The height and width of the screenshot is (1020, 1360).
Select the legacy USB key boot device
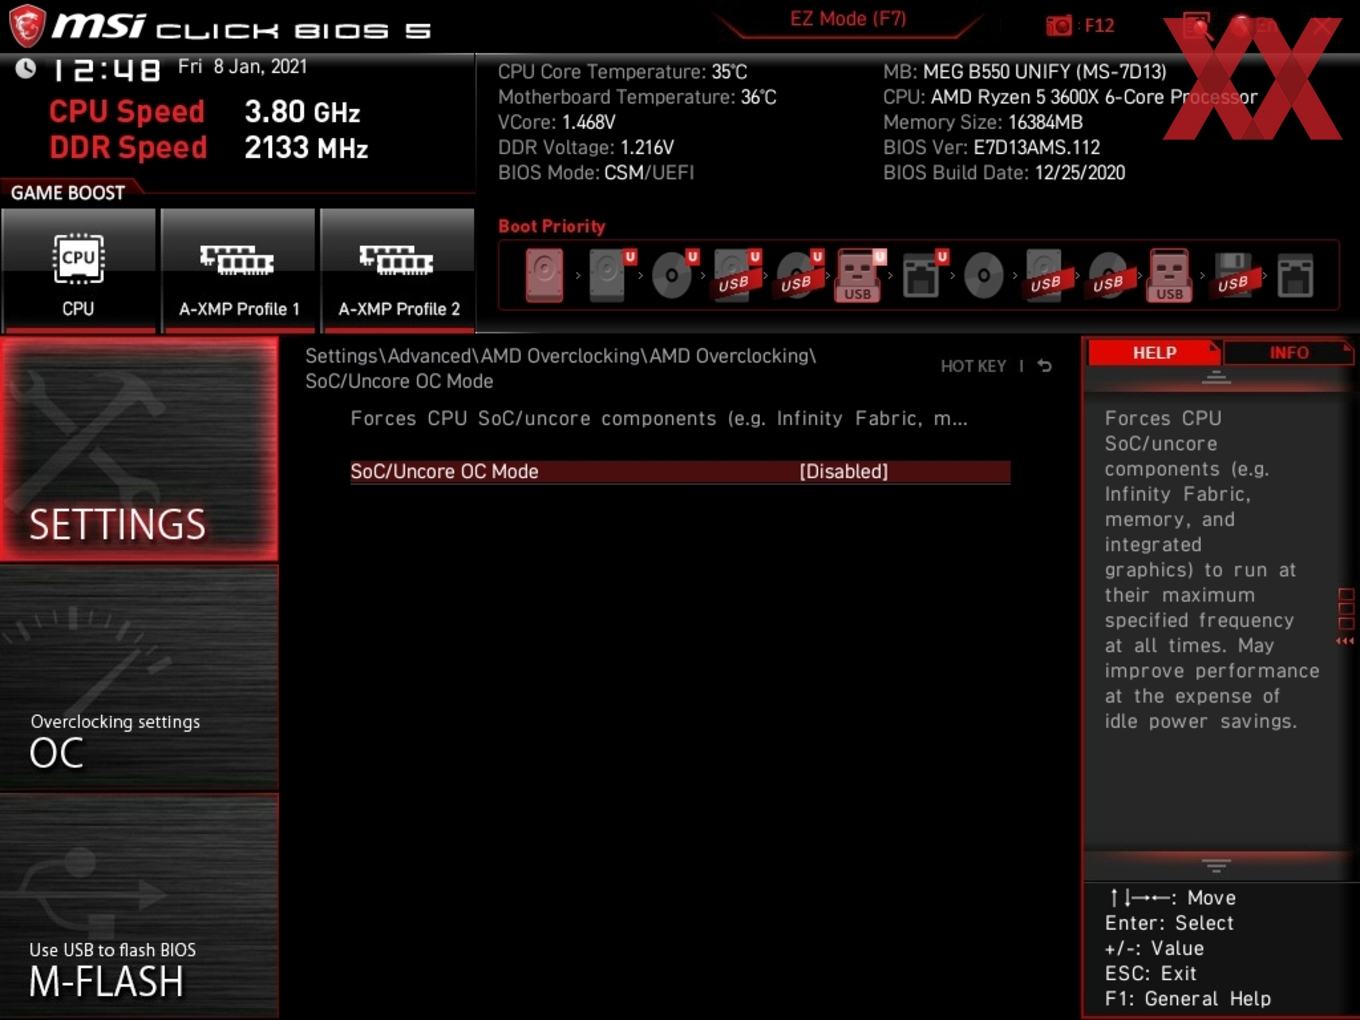tap(1169, 275)
